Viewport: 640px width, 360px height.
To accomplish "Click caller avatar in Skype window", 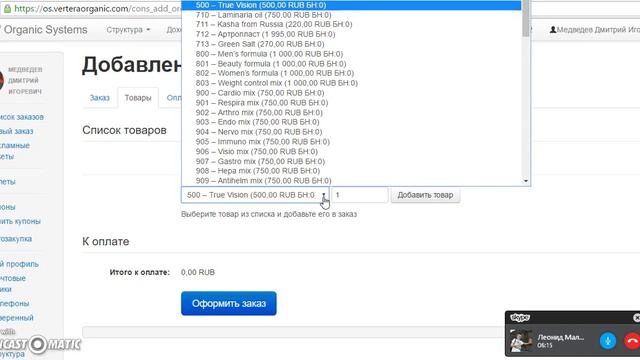I will (521, 340).
